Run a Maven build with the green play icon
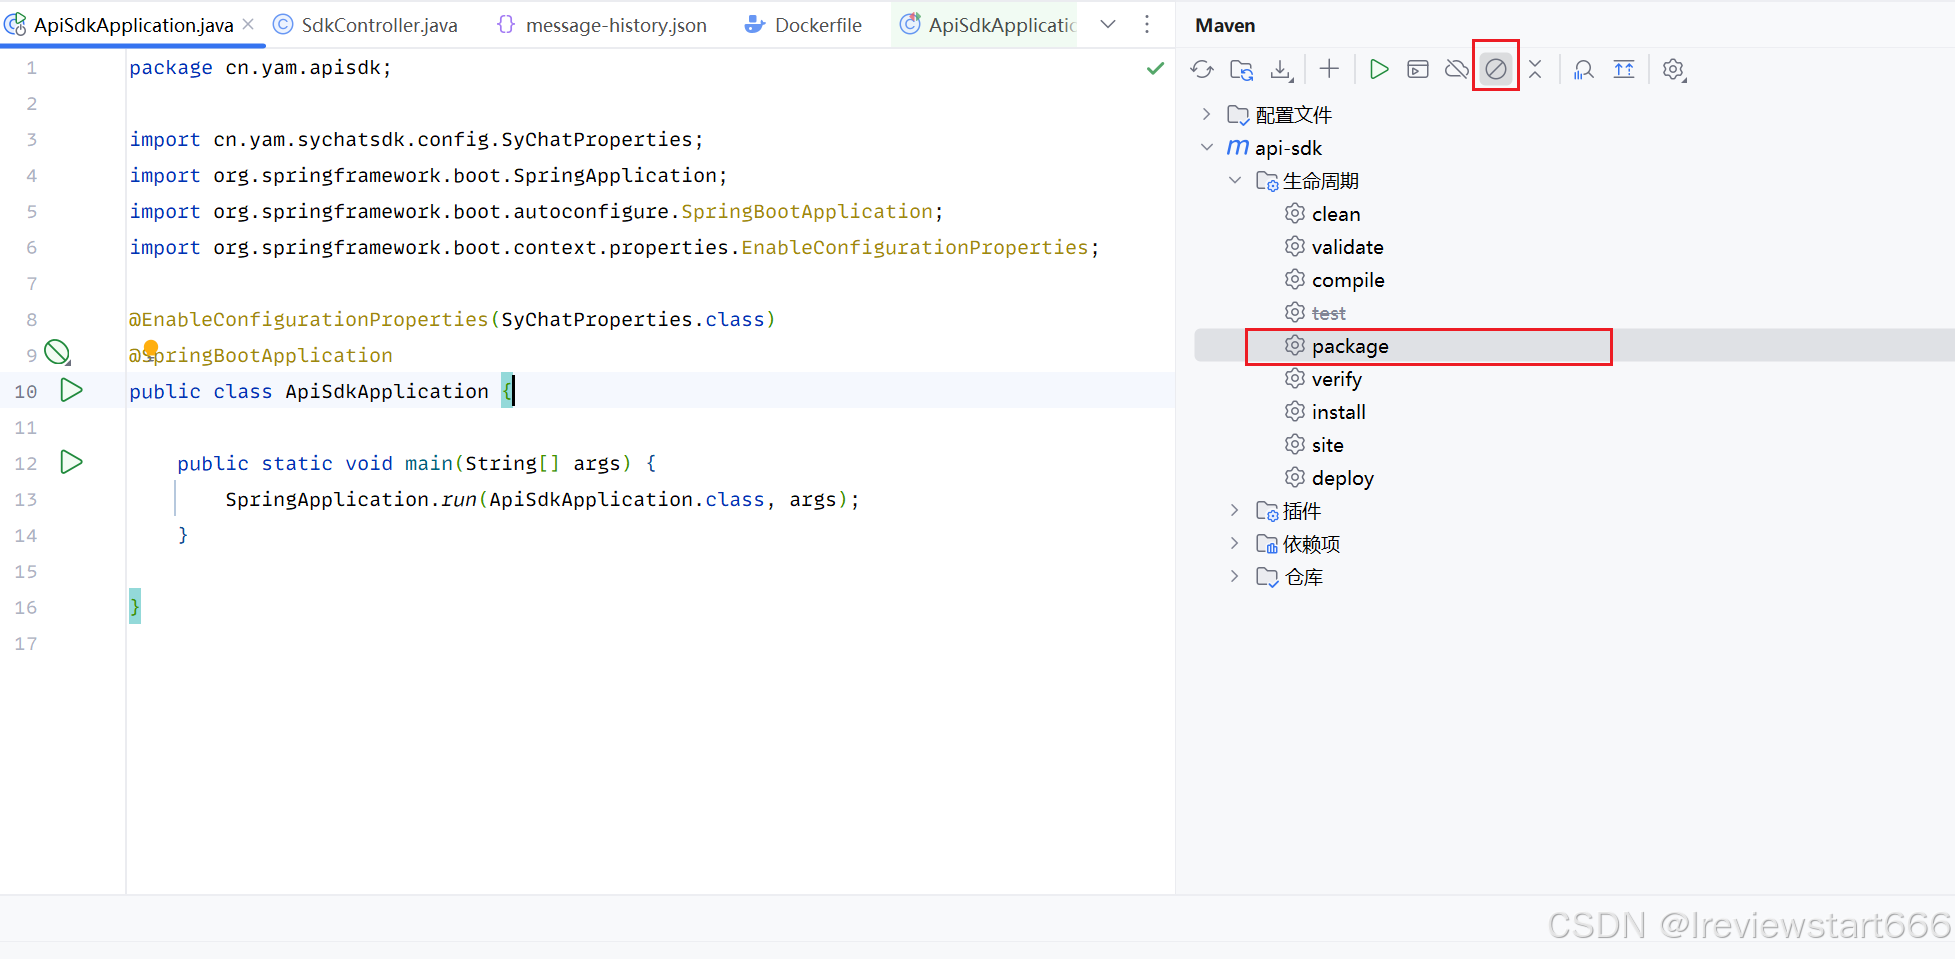This screenshot has height=959, width=1955. (x=1378, y=69)
